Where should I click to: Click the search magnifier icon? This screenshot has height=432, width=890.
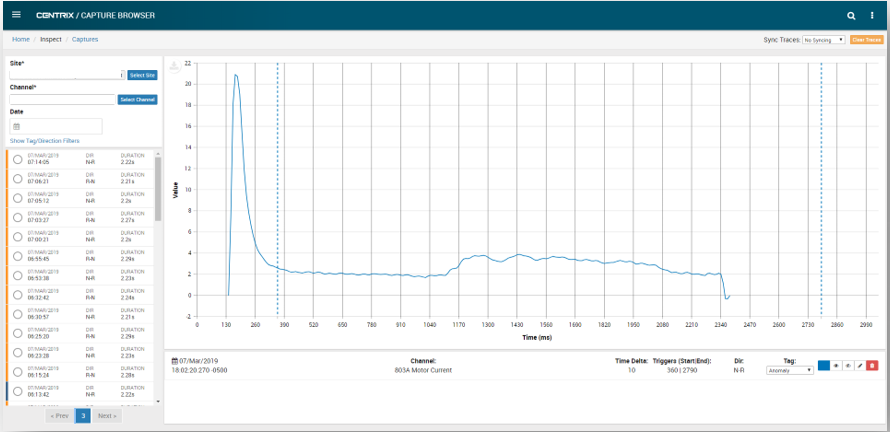(851, 16)
